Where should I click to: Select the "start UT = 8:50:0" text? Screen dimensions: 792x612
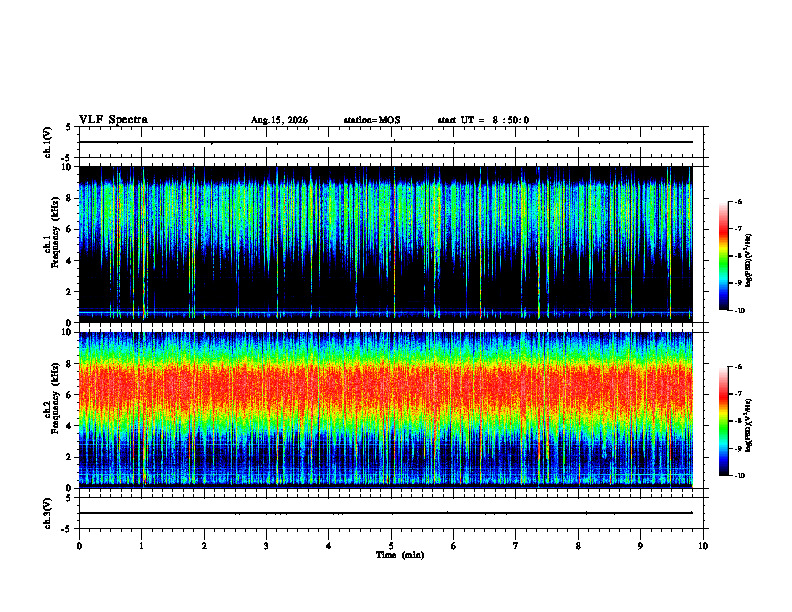tap(483, 120)
